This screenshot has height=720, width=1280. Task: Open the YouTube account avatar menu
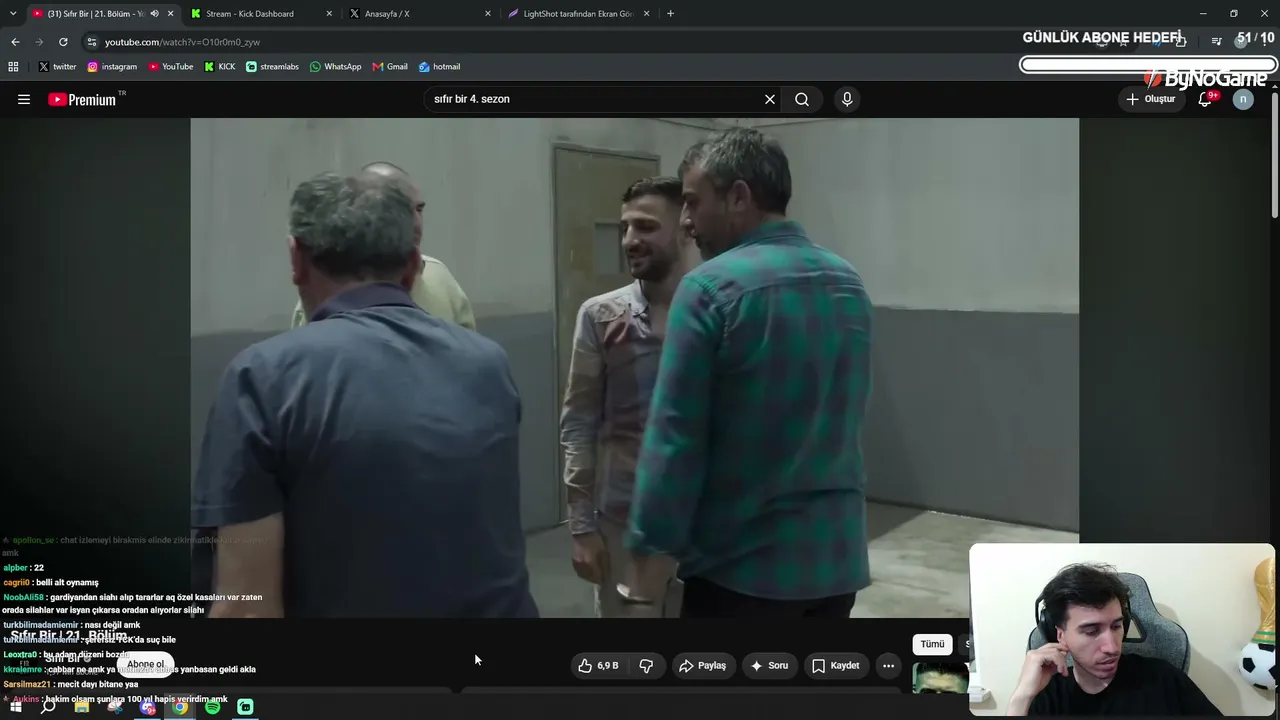1243,99
